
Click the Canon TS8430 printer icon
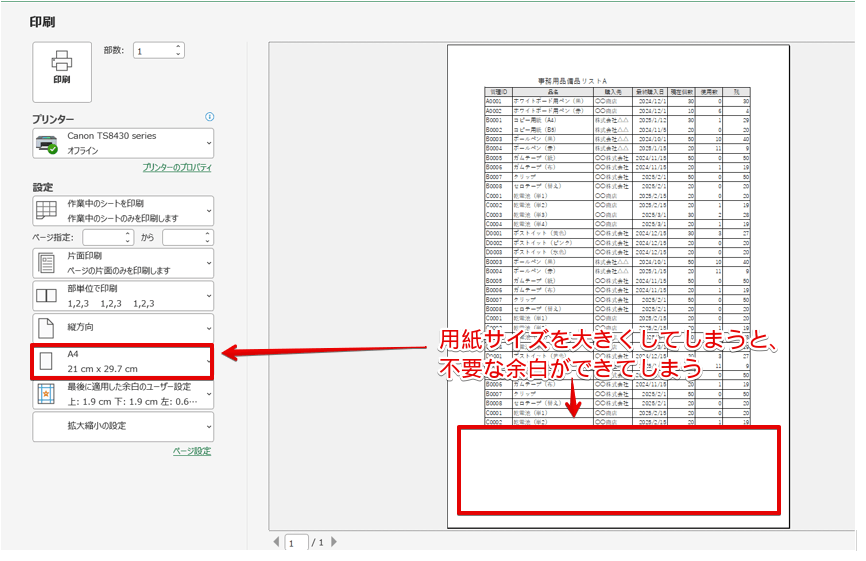point(46,143)
